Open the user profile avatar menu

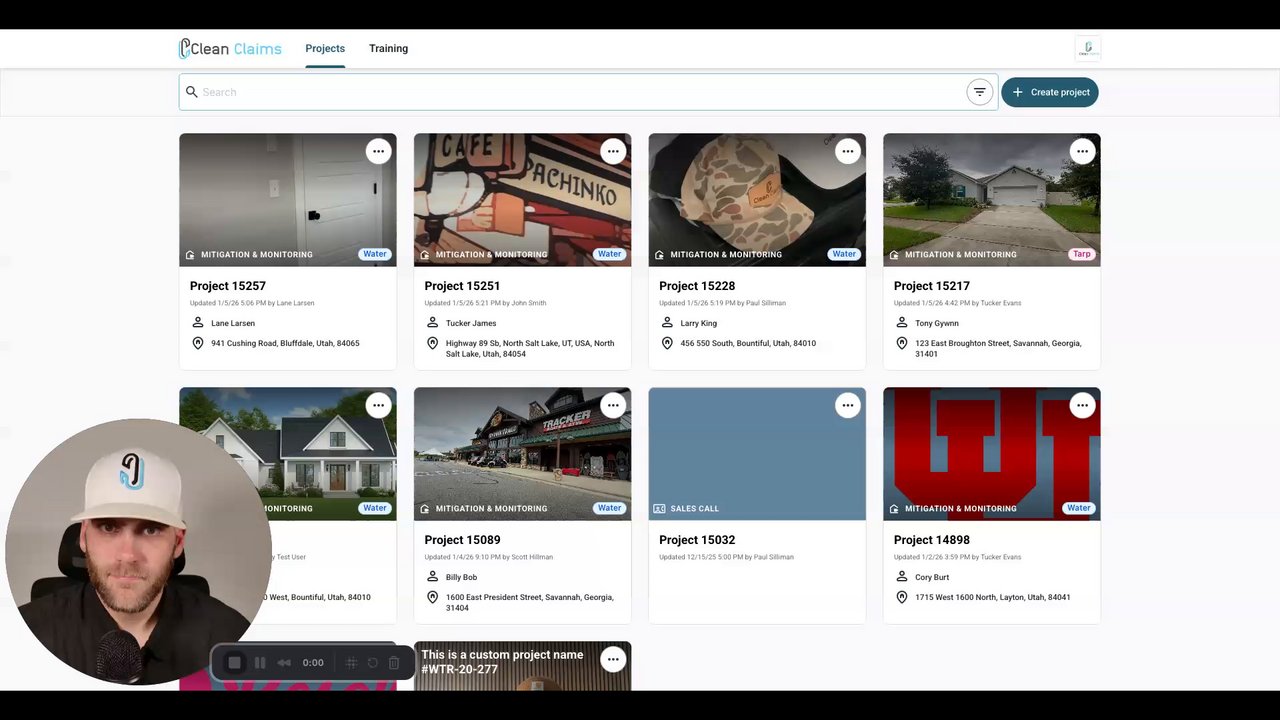tap(1087, 48)
